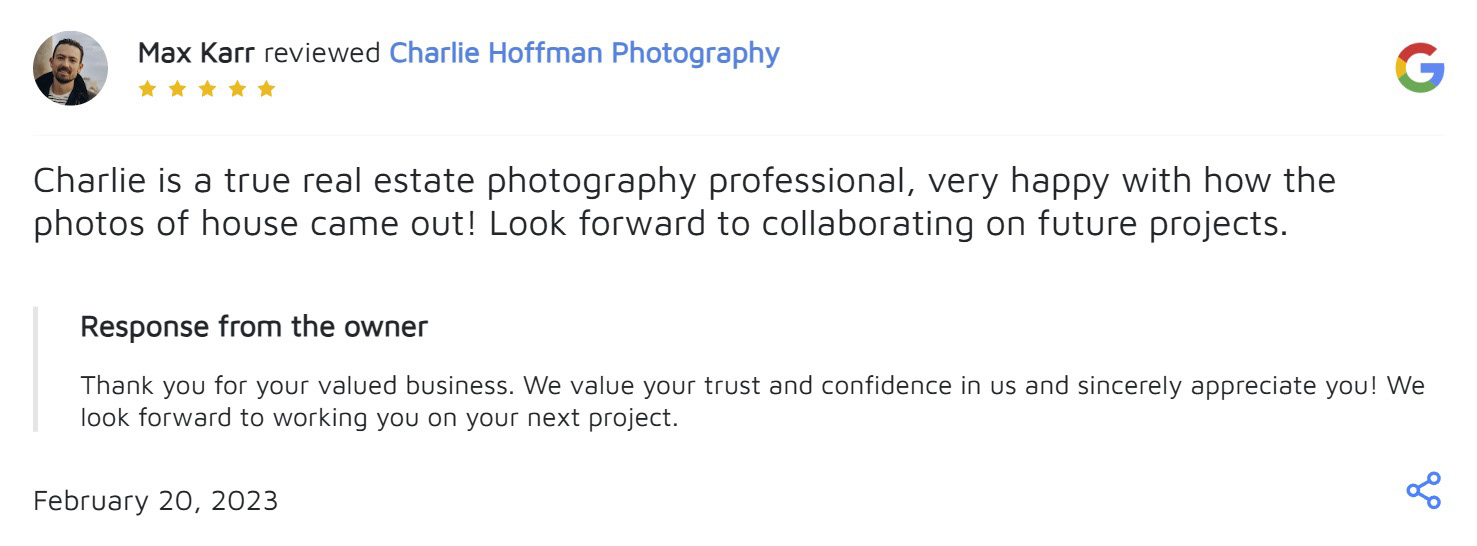Click the word "reviewed" in header
The image size is (1477, 546).
point(322,53)
